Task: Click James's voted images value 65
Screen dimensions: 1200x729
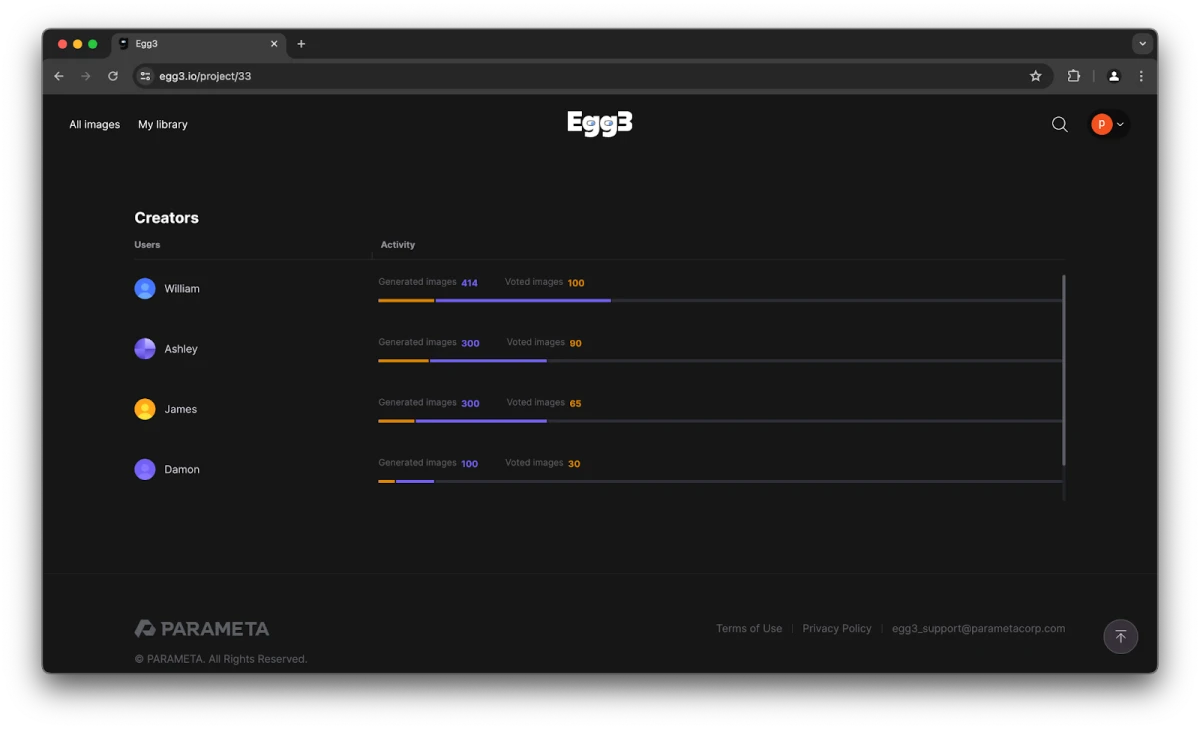Action: coord(575,404)
